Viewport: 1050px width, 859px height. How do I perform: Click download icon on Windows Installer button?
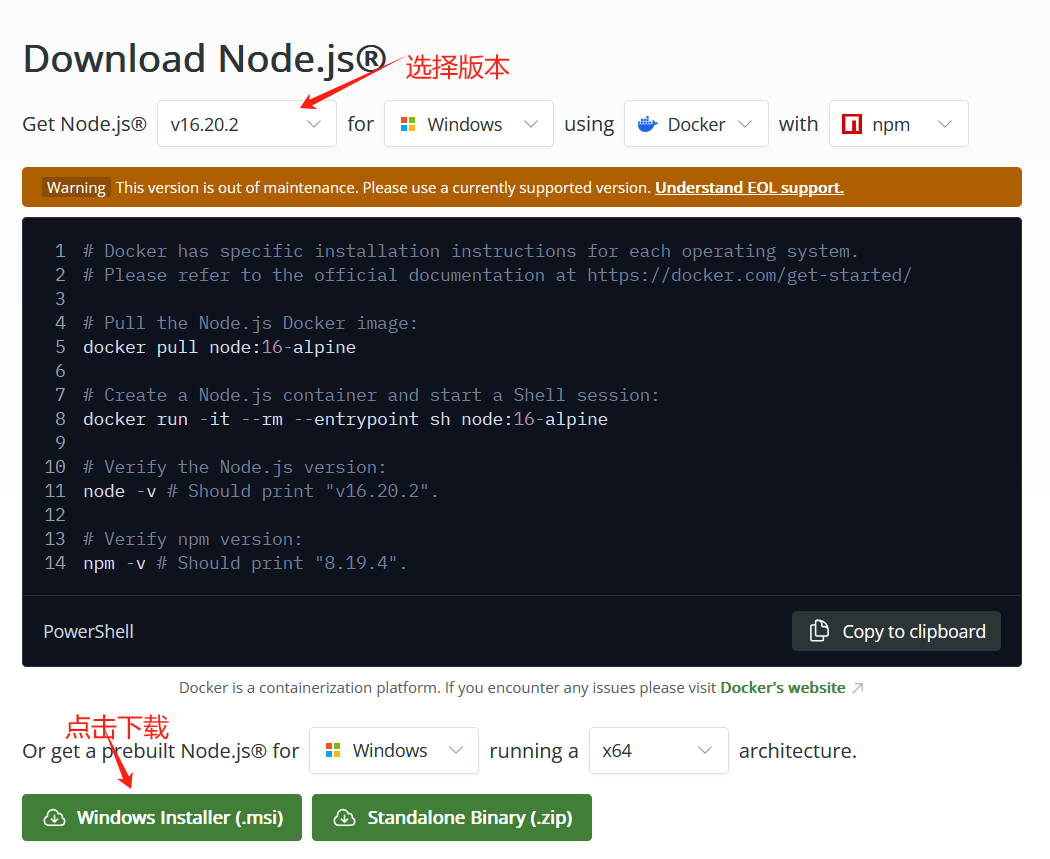click(x=54, y=817)
